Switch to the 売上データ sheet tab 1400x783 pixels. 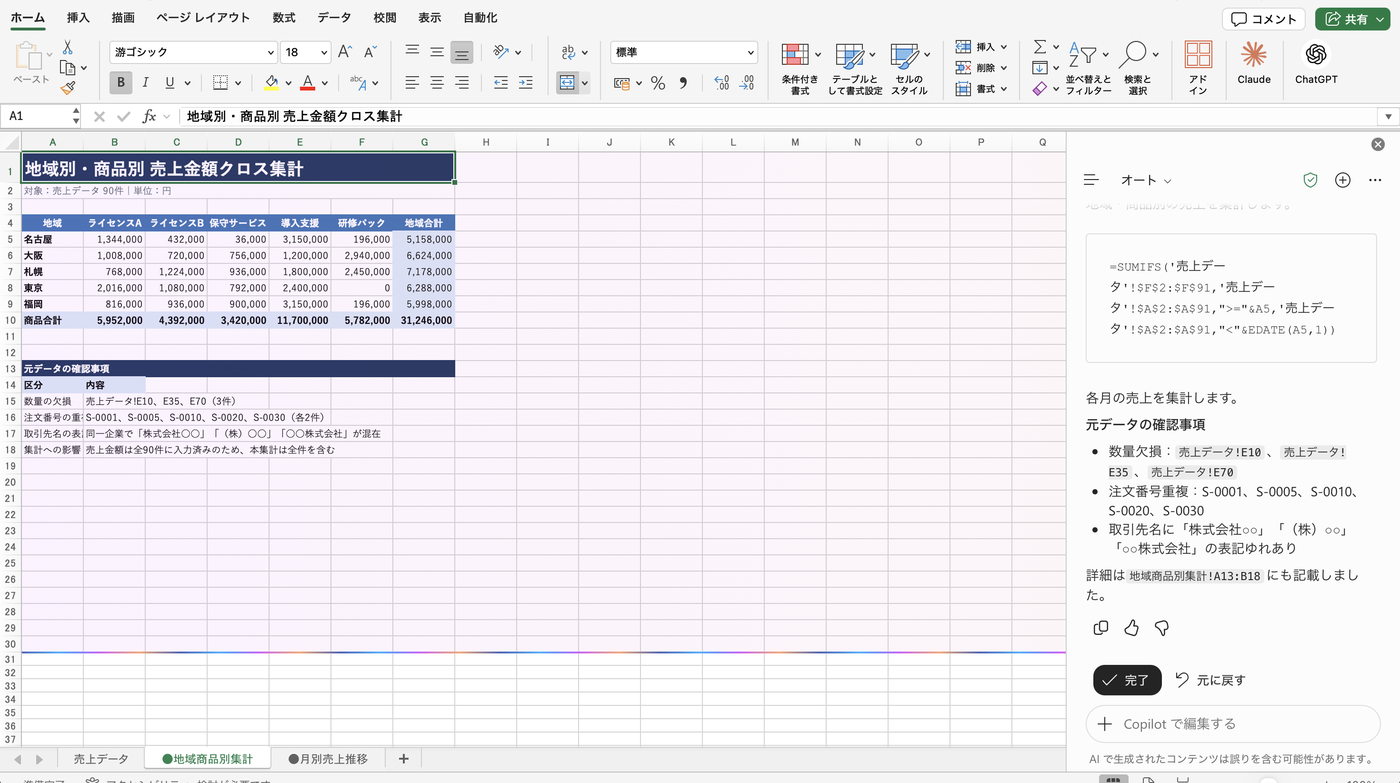pos(101,759)
